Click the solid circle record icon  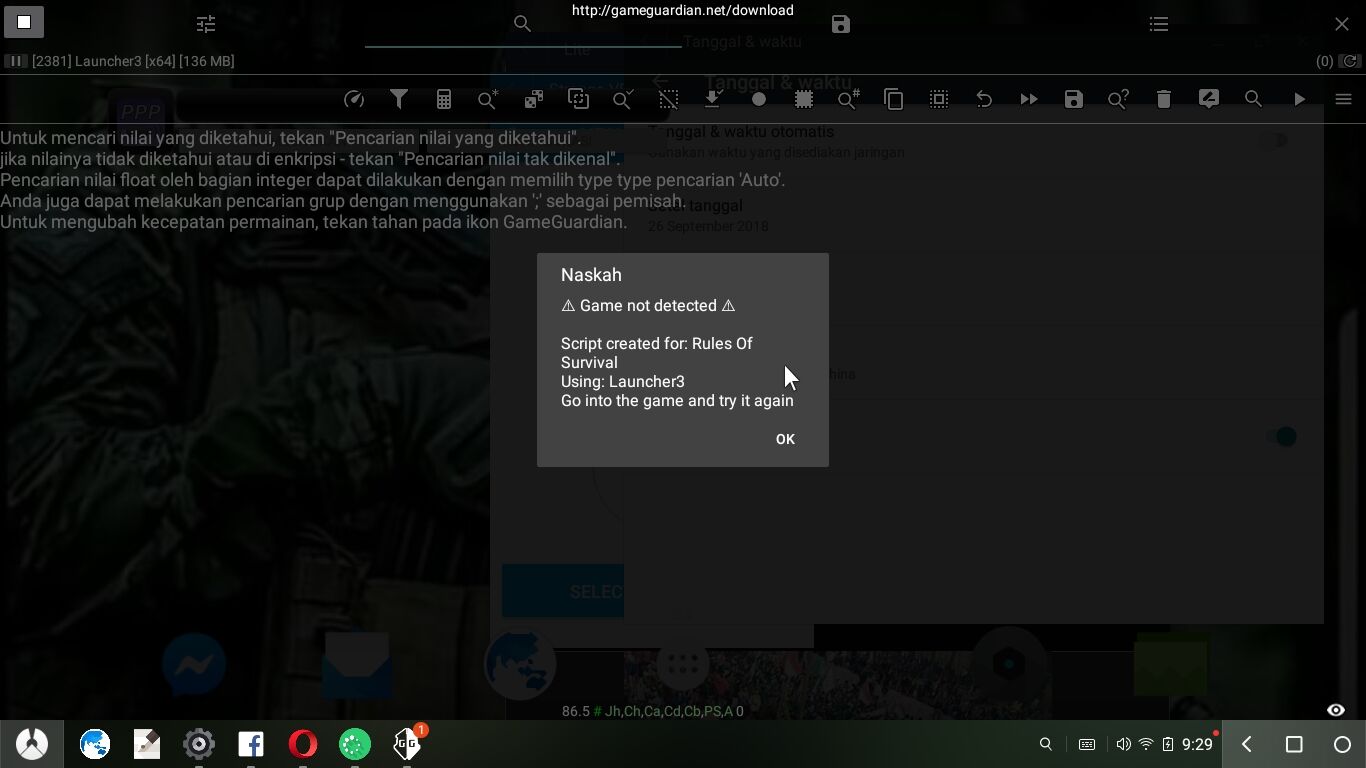coord(759,99)
